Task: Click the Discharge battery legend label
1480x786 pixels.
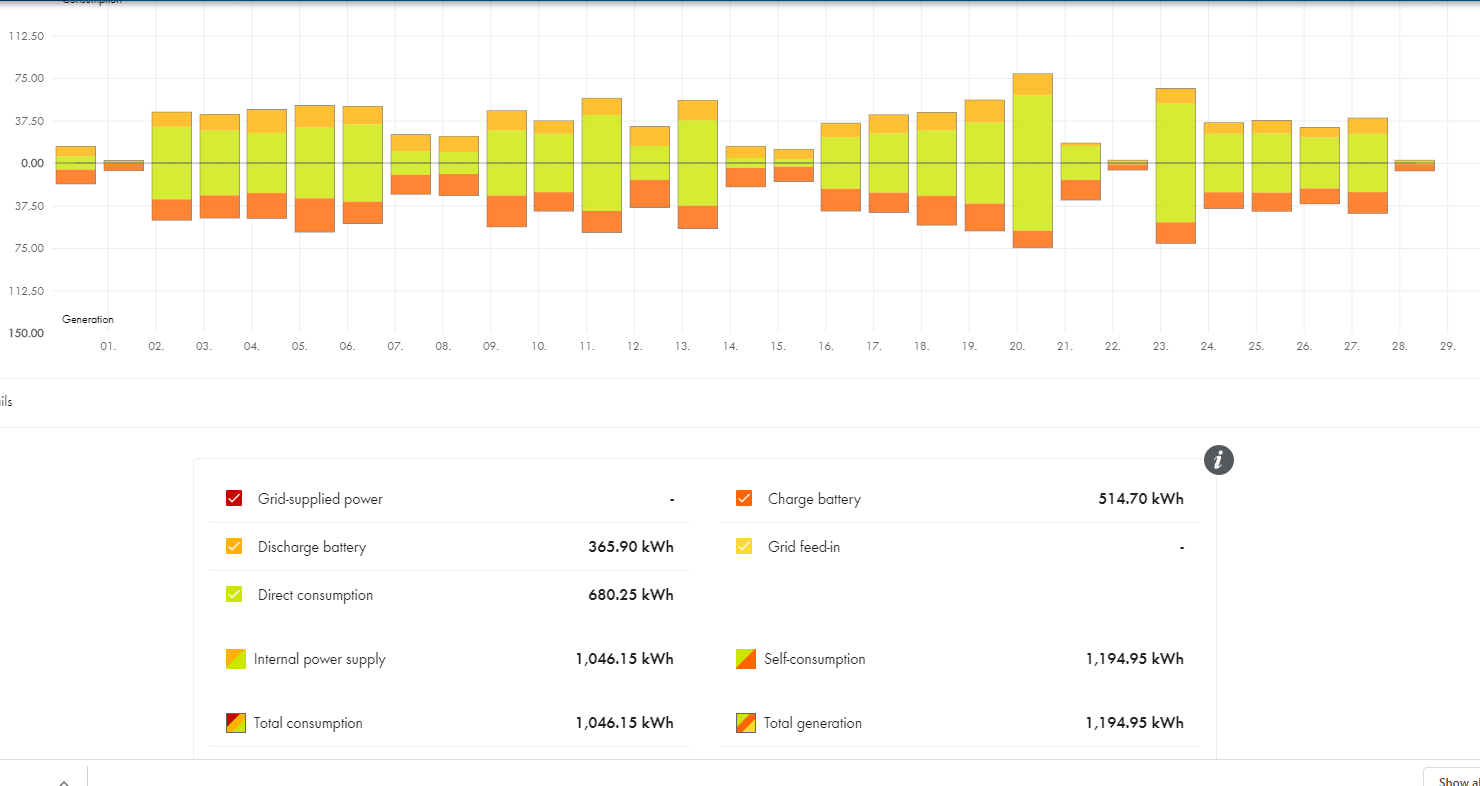Action: click(x=312, y=547)
